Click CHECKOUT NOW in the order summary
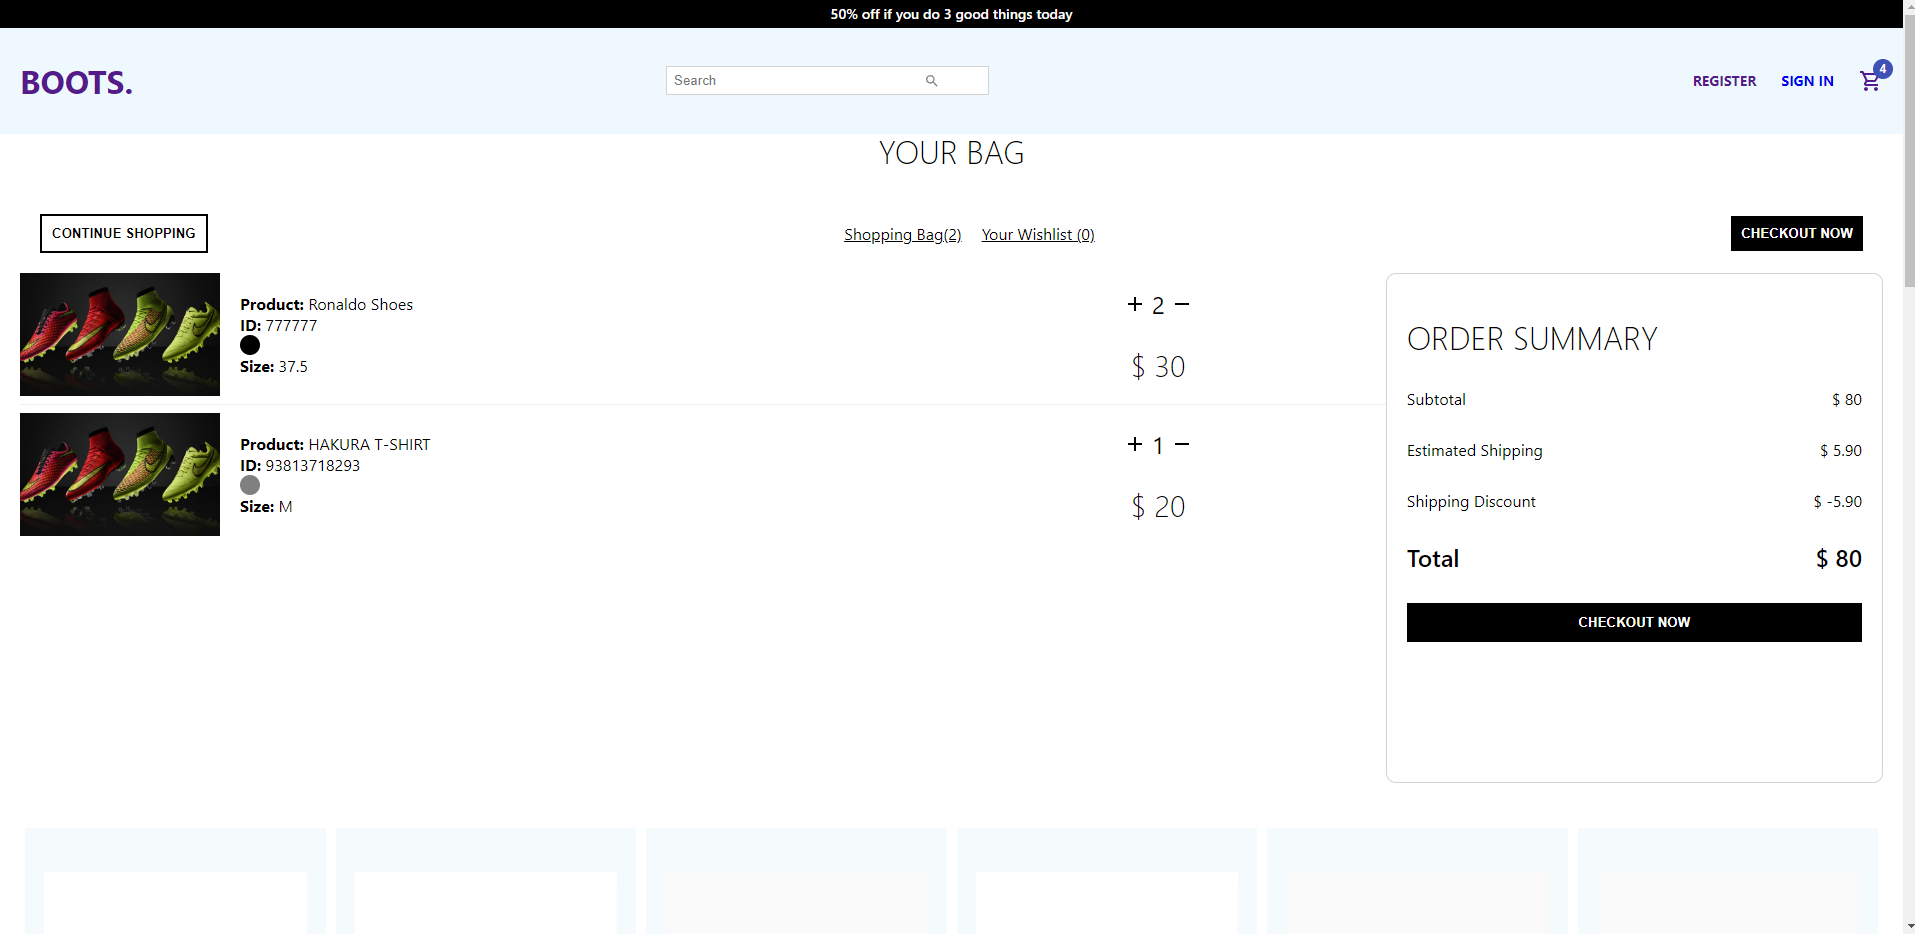 tap(1633, 621)
